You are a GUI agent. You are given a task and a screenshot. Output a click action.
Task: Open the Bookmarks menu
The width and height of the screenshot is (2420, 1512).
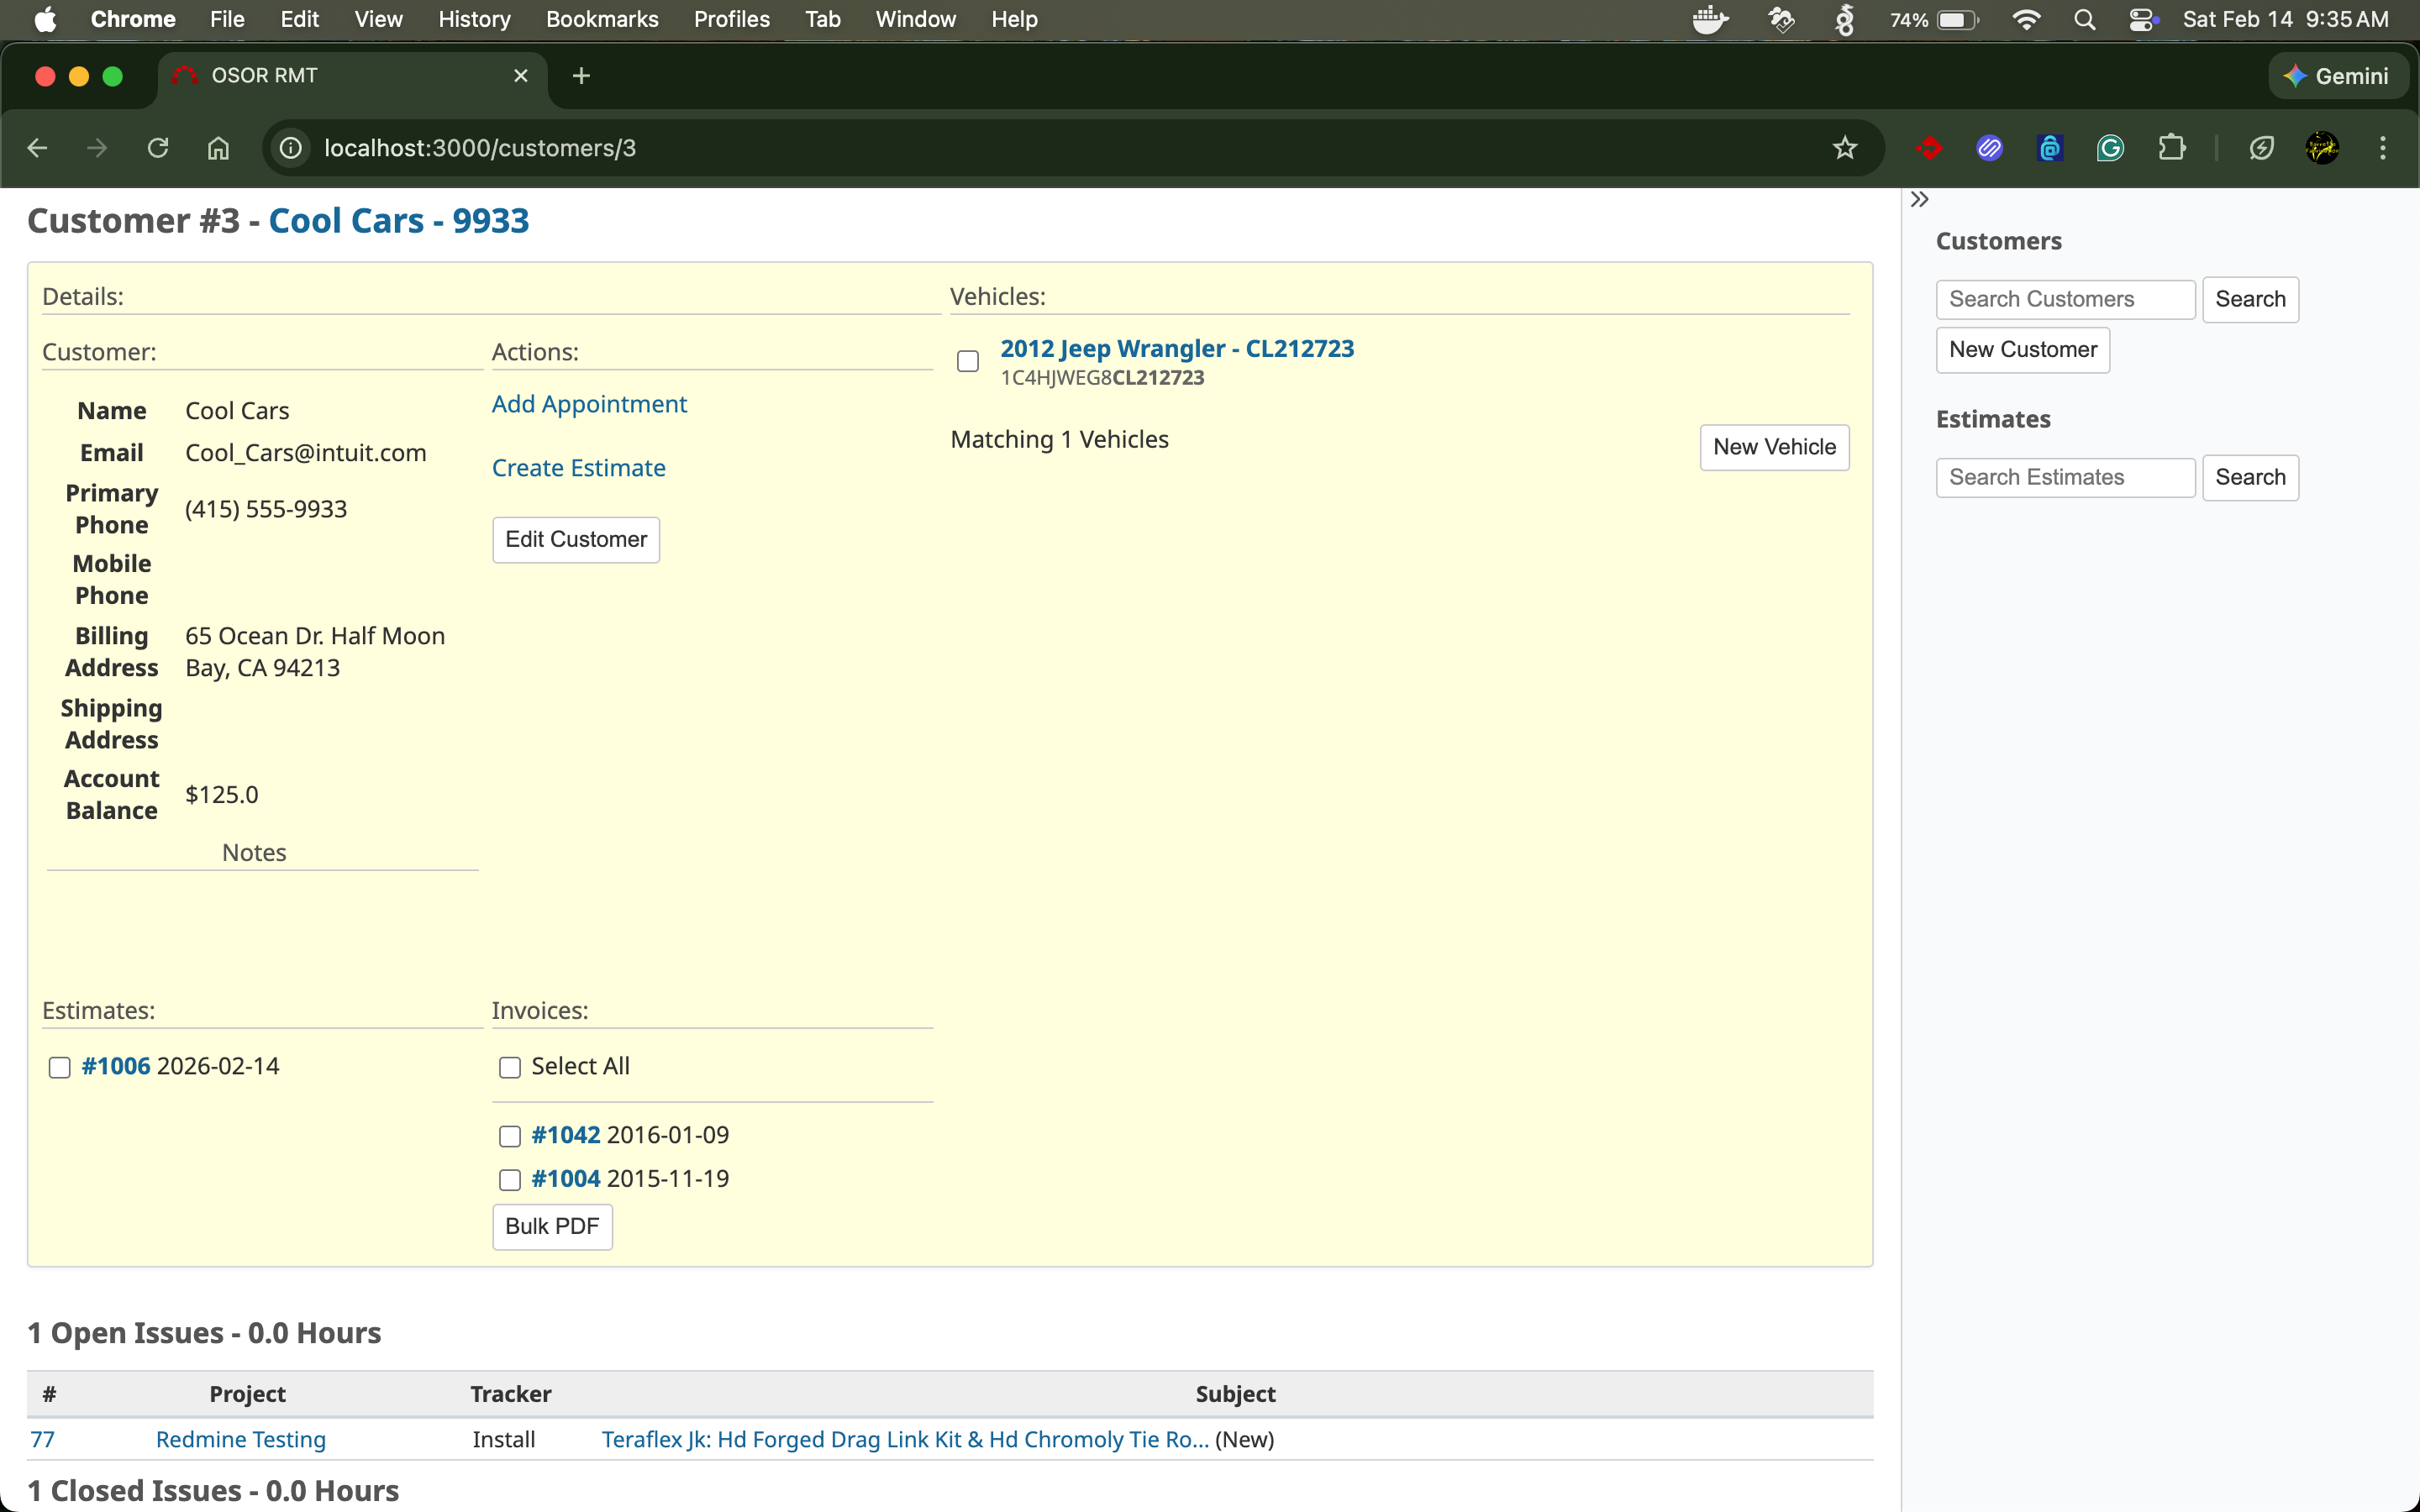601,19
